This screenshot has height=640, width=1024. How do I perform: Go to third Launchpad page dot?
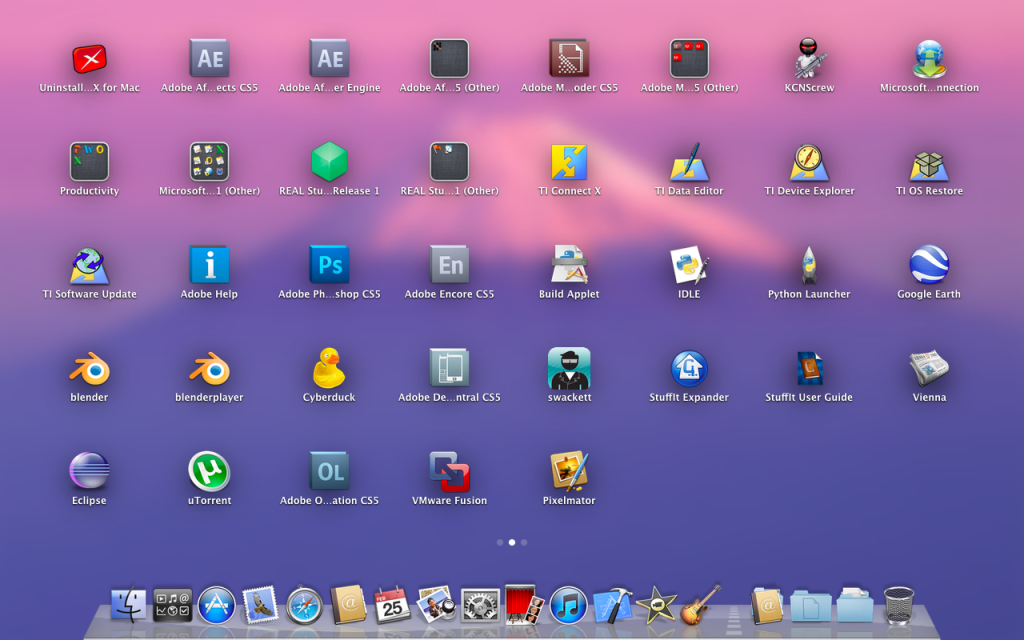[524, 543]
